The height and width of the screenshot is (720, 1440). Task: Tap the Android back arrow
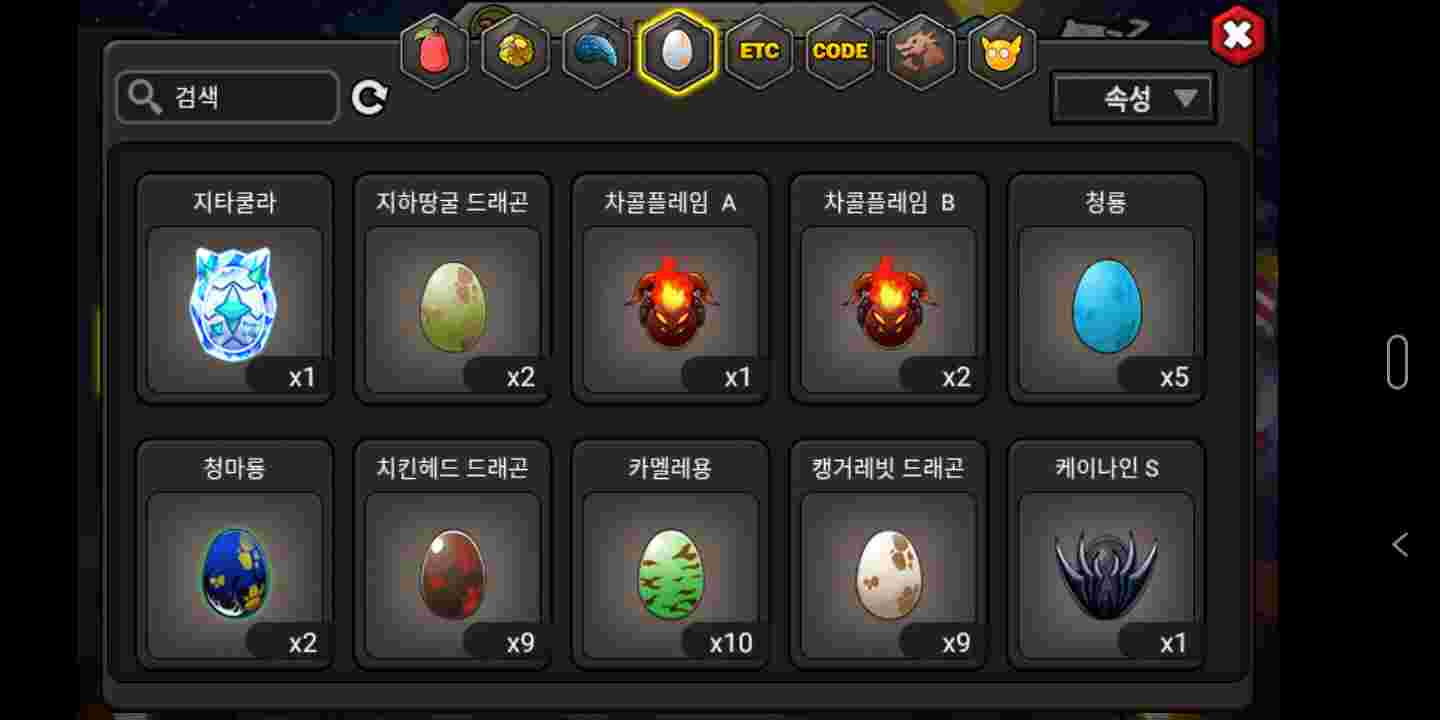pyautogui.click(x=1400, y=545)
